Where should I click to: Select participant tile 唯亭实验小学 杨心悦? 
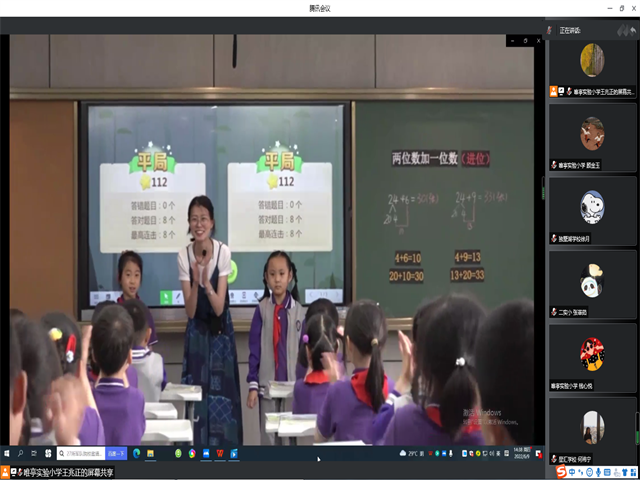[592, 358]
